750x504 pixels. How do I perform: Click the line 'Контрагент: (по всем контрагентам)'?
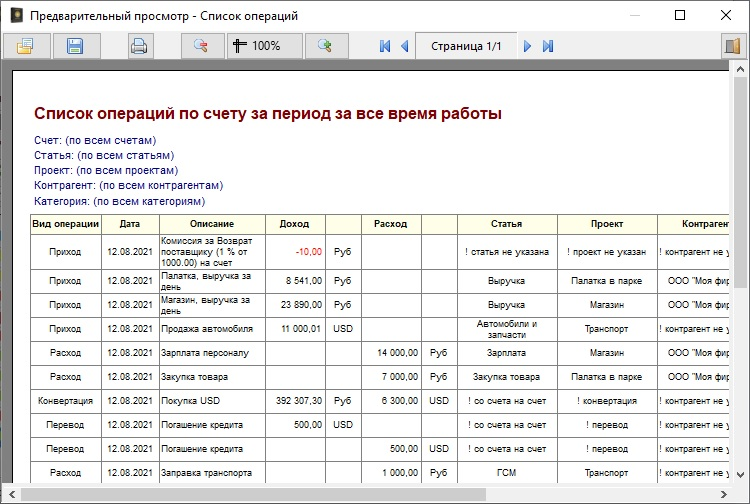(x=129, y=185)
